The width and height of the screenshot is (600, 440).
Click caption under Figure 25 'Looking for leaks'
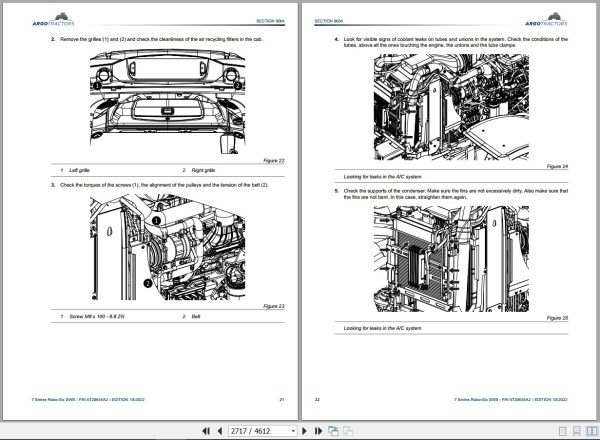click(x=382, y=328)
